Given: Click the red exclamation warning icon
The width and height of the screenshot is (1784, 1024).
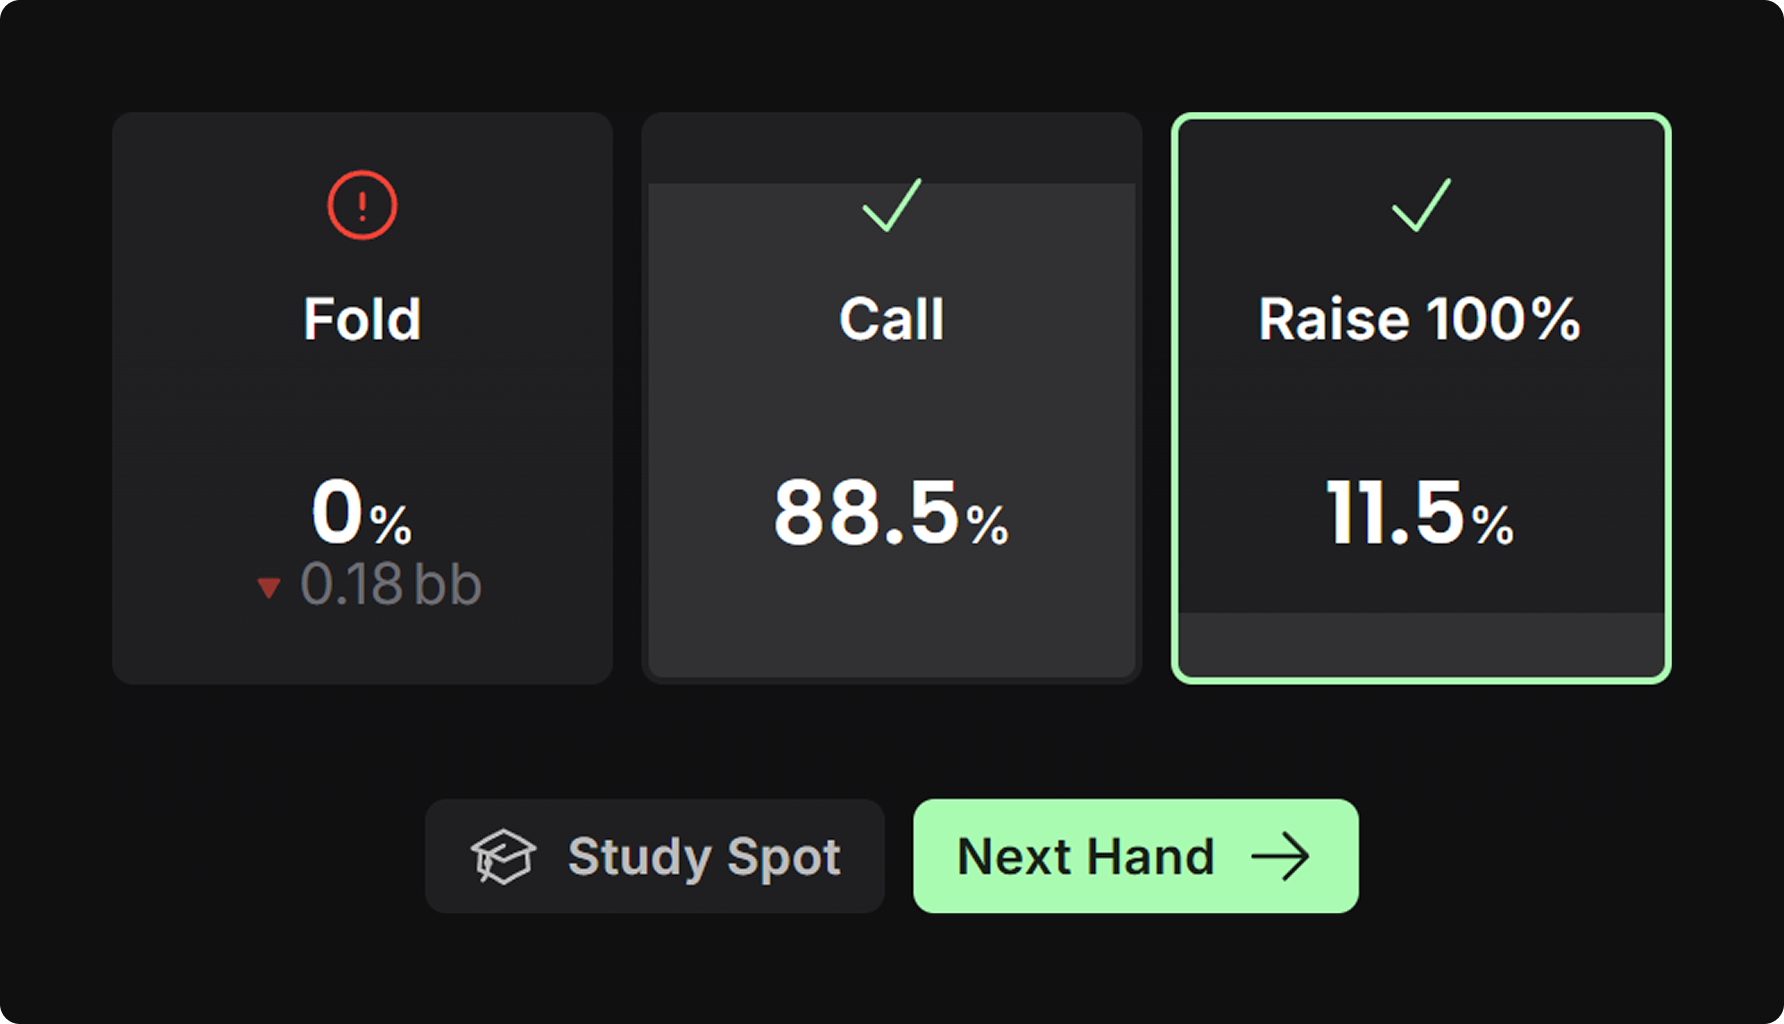Looking at the screenshot, I should (362, 205).
